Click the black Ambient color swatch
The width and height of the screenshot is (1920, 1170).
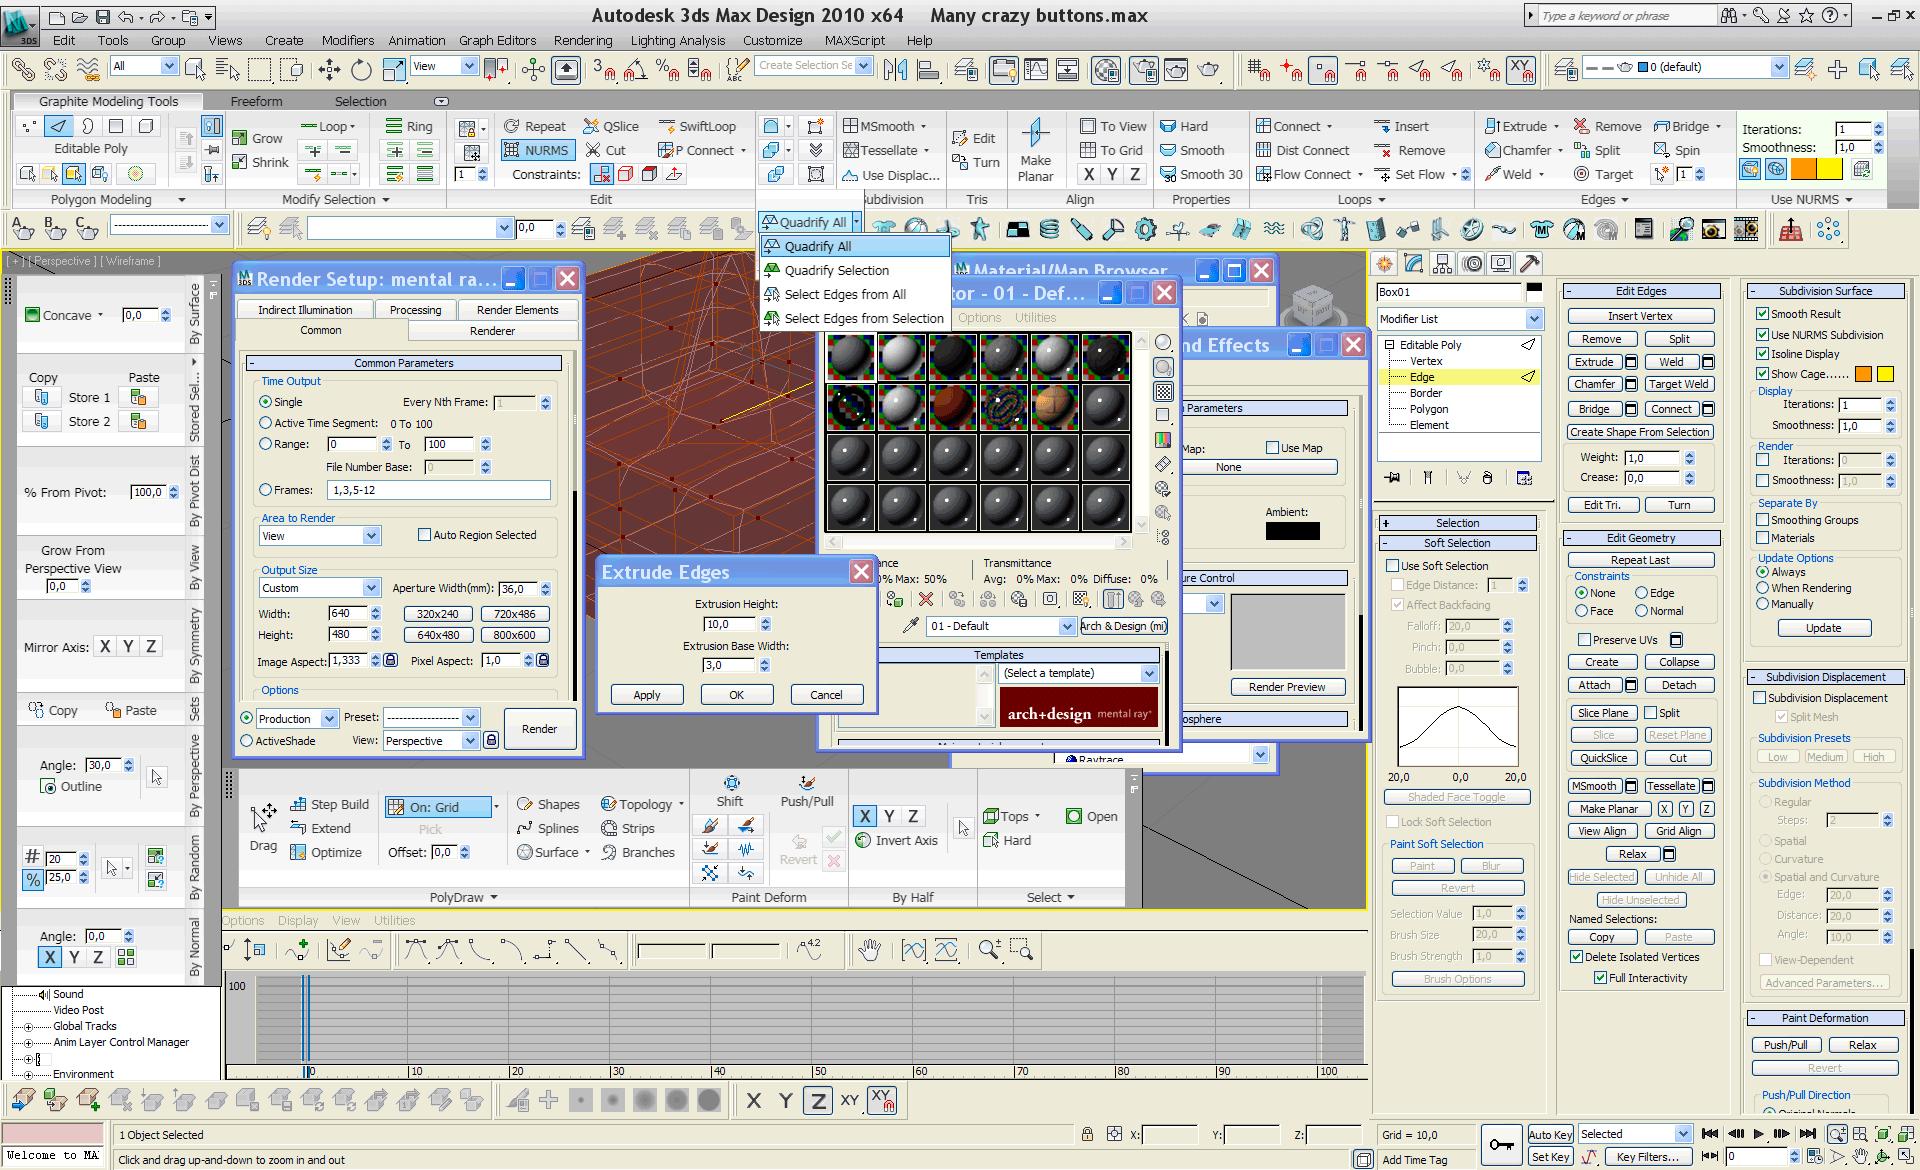coord(1292,531)
